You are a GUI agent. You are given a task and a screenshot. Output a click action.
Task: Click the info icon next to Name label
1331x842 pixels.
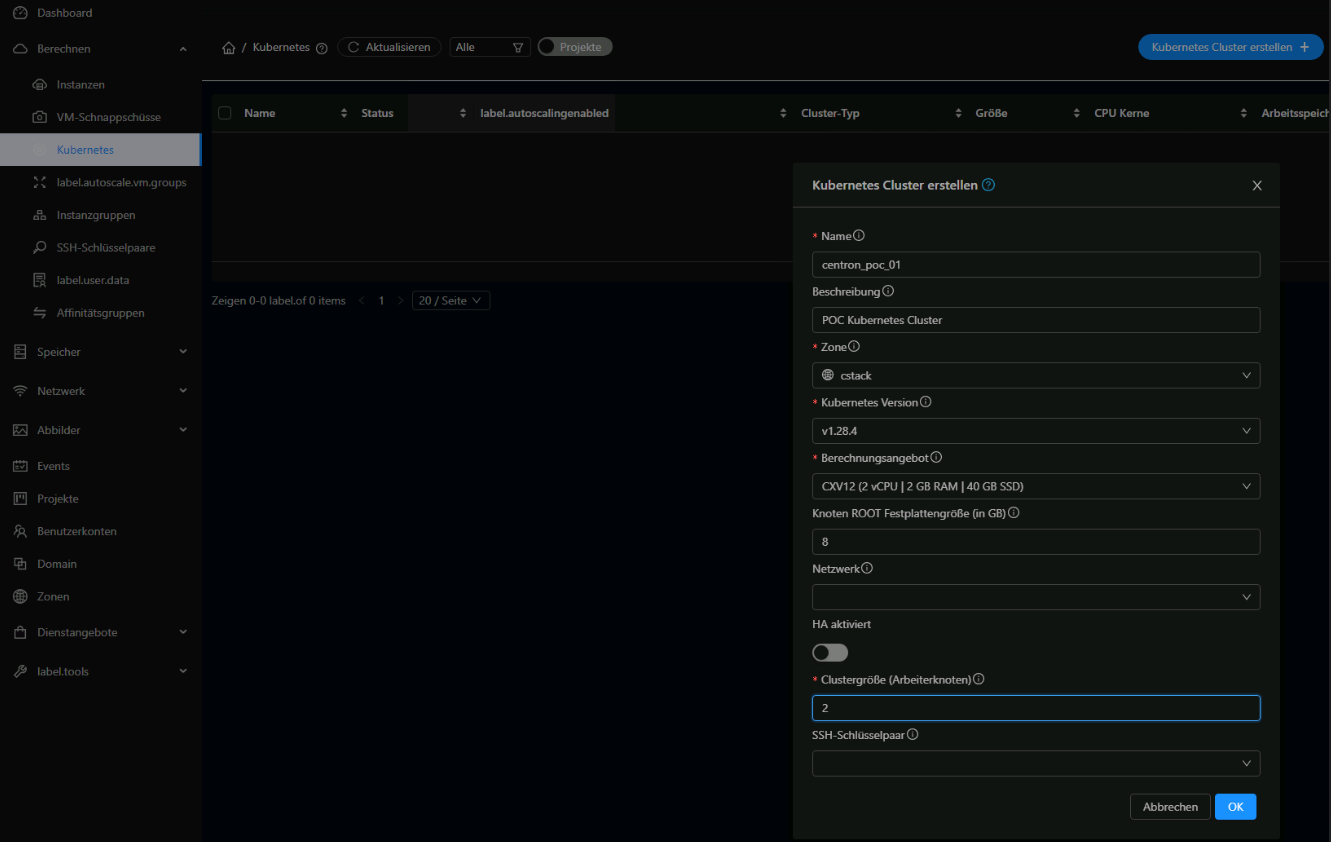[x=859, y=236]
